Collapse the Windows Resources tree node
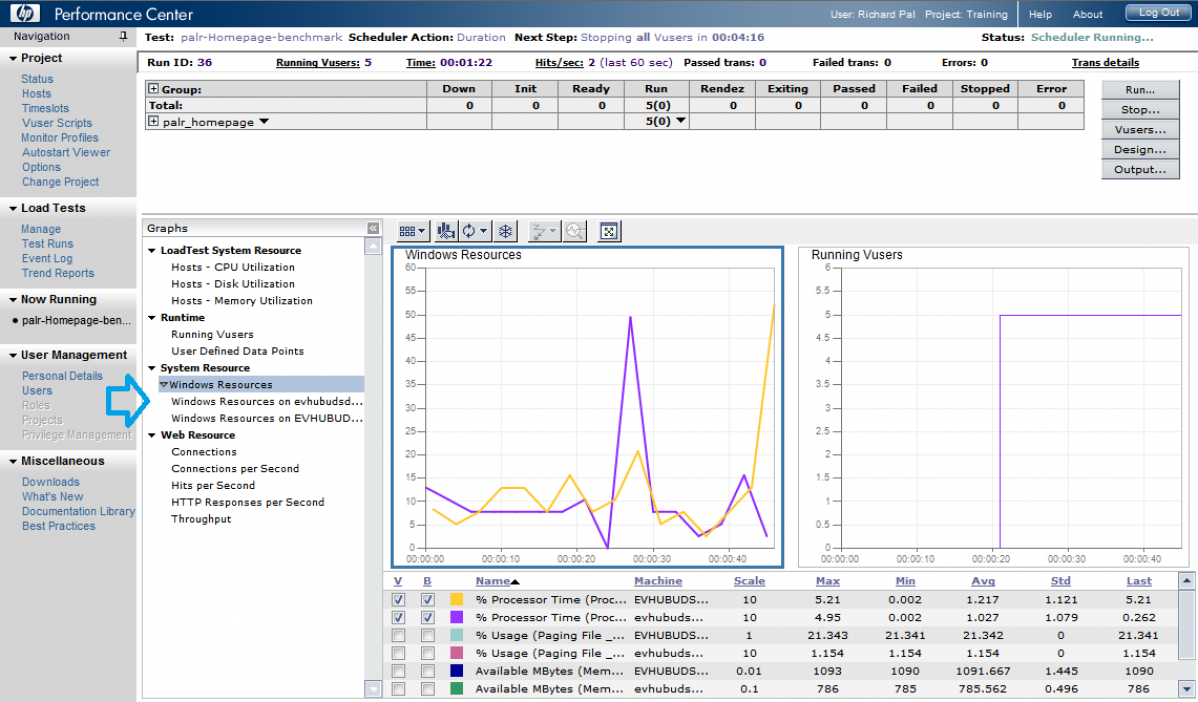The width and height of the screenshot is (1198, 702). click(x=164, y=384)
